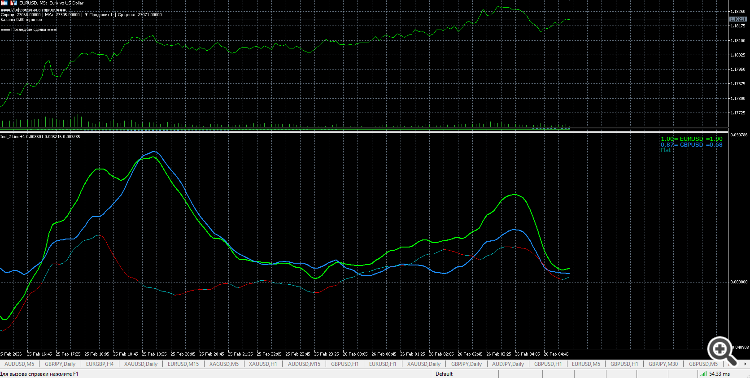Click the 54.33 ms connection latency
Screen dimensions: 750x378
point(719,374)
